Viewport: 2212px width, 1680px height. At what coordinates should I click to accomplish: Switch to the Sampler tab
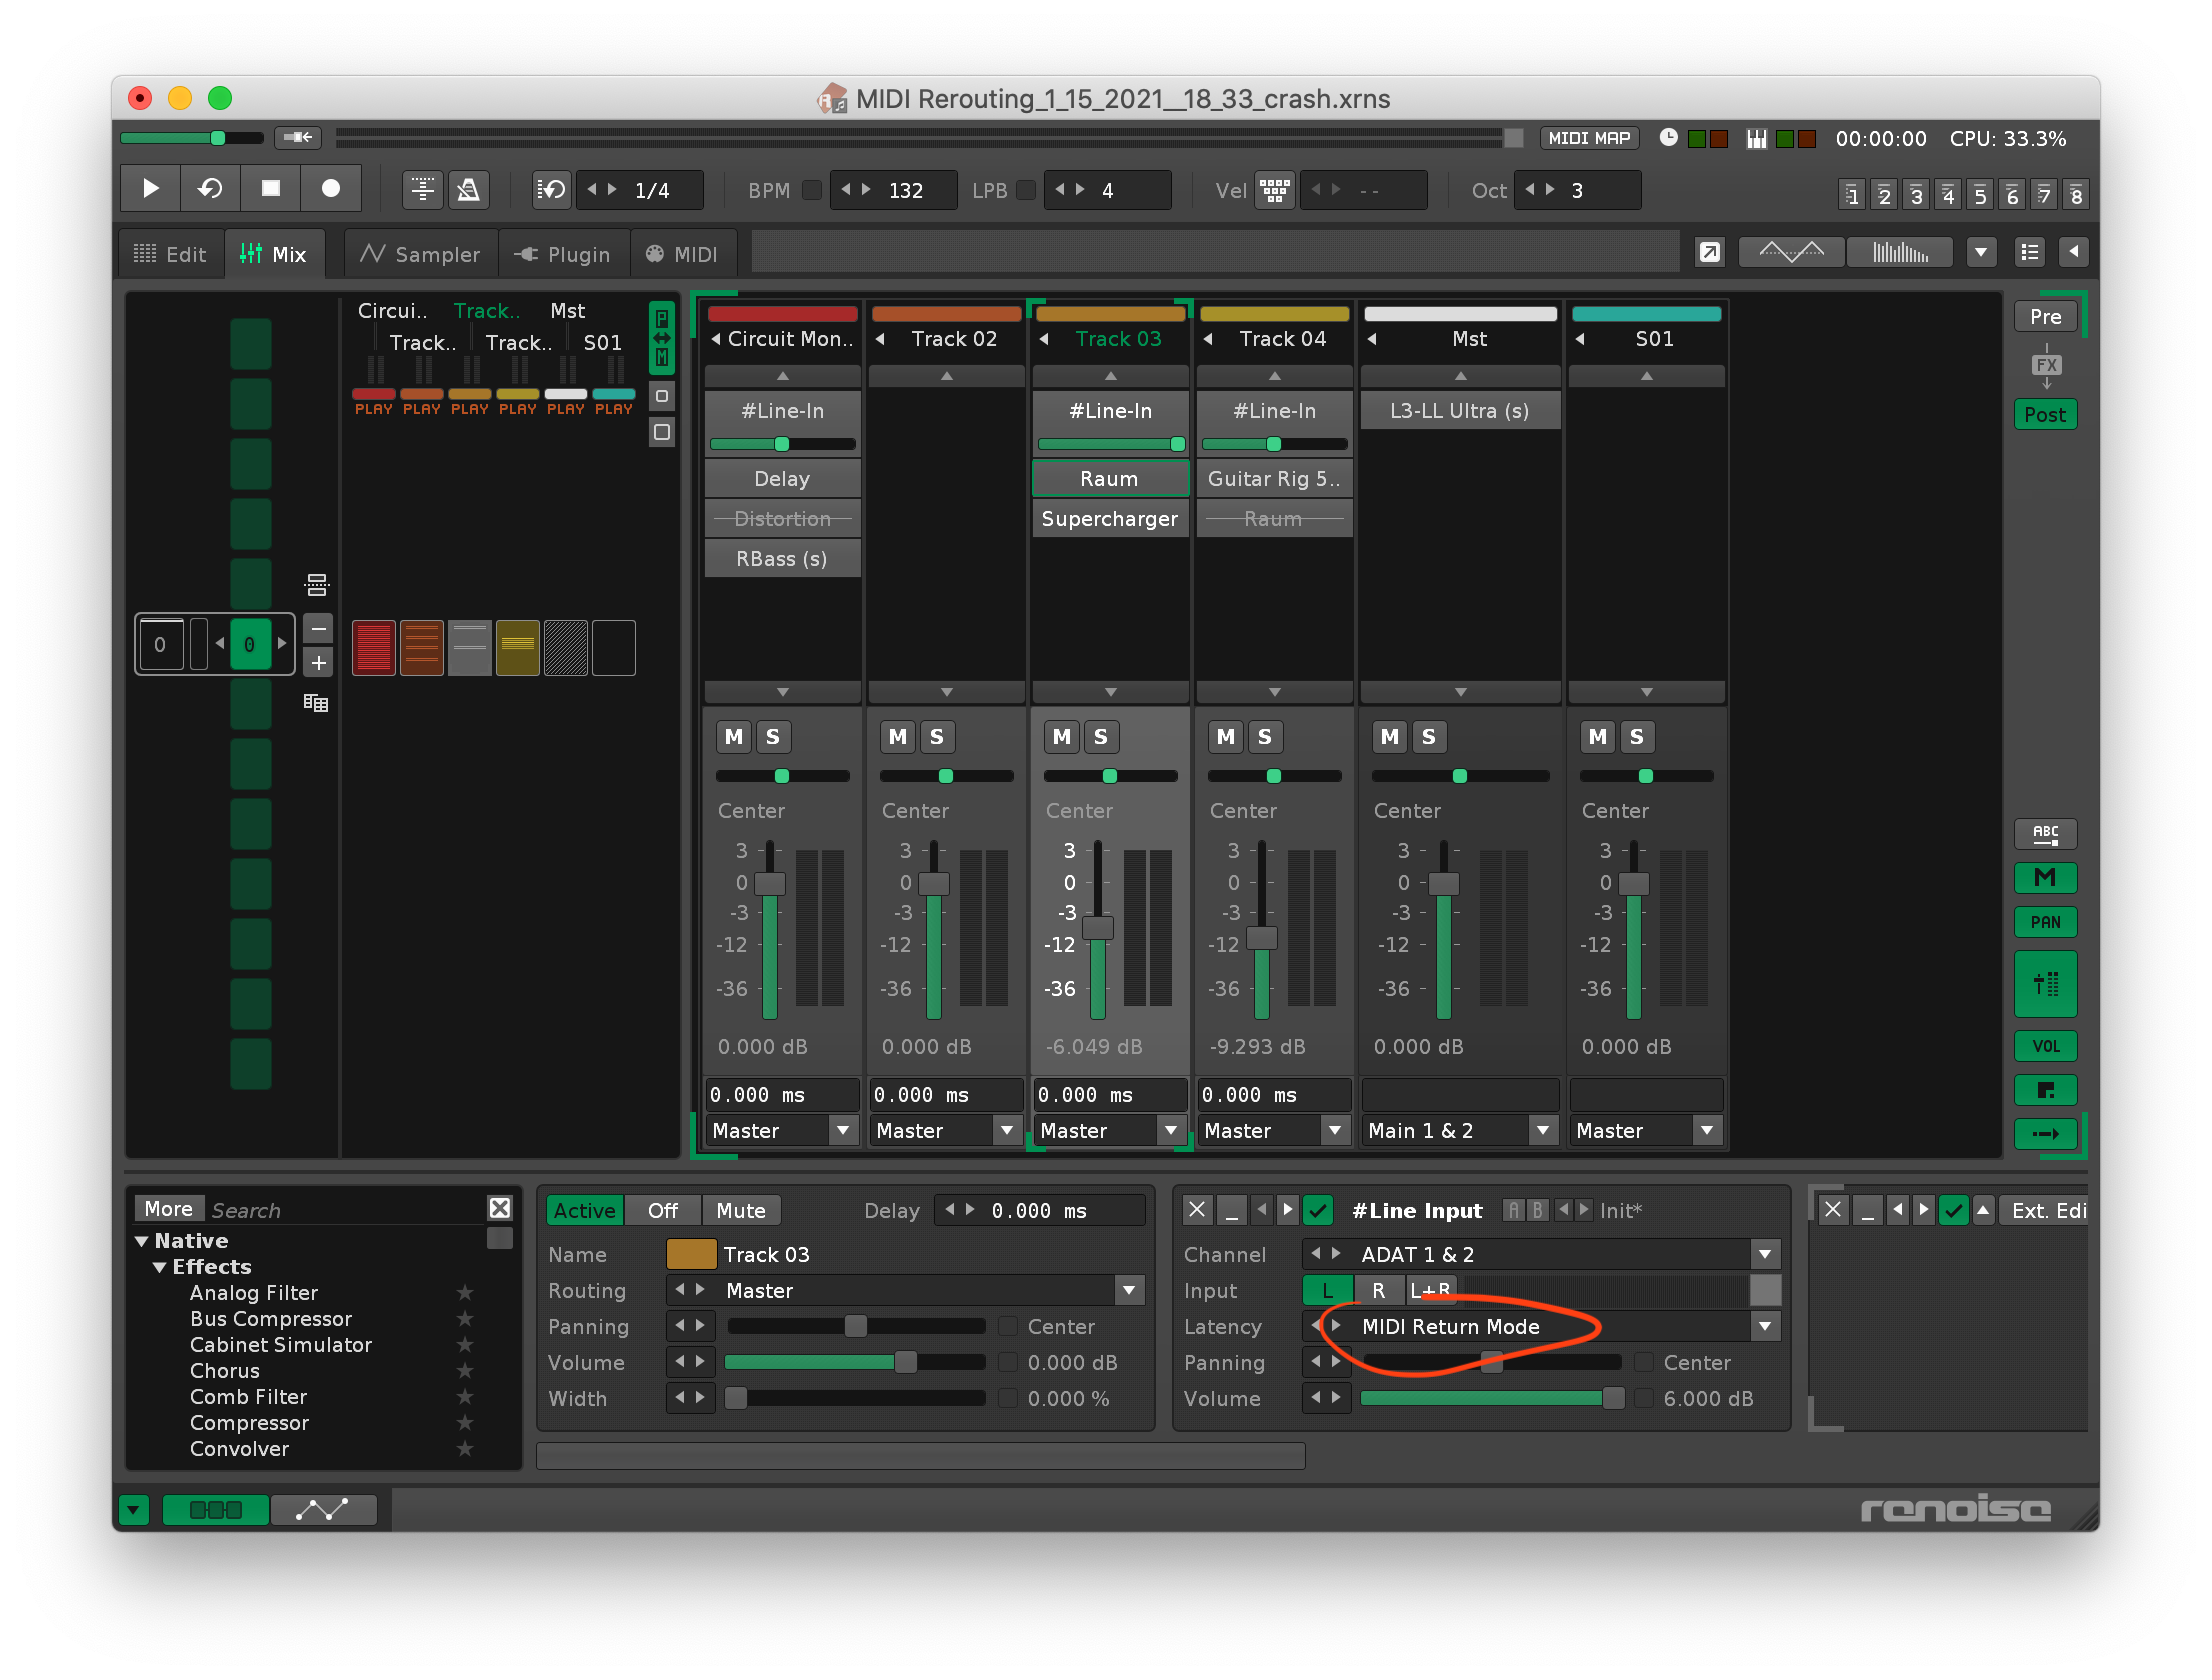pos(421,254)
